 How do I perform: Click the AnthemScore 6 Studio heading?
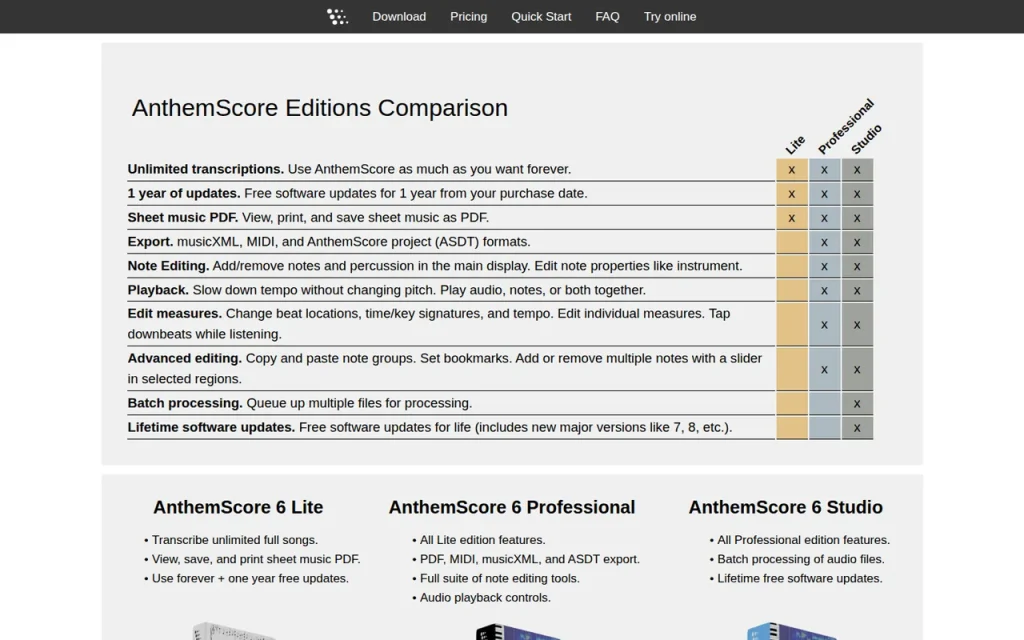click(x=786, y=507)
